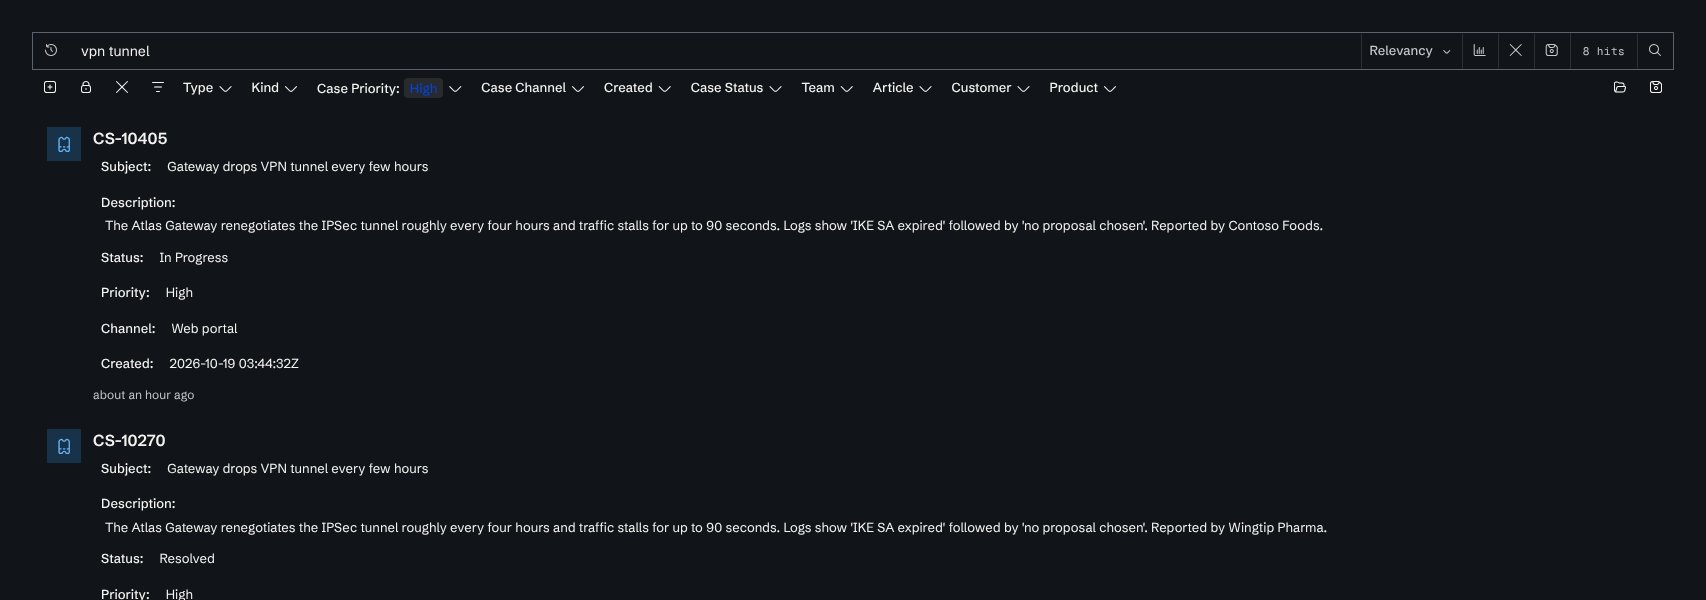
Task: Open saved filters folder icon
Action: [x=1620, y=87]
